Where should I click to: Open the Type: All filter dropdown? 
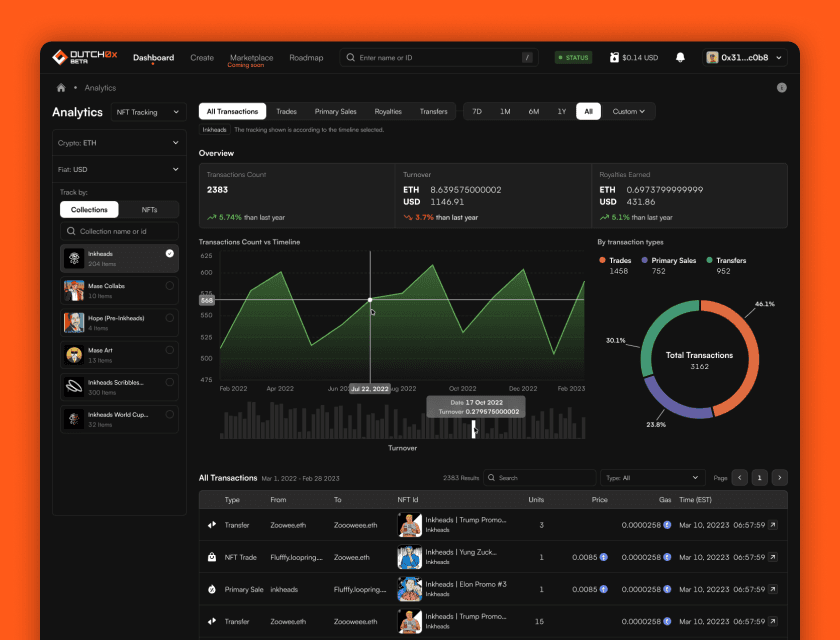pyautogui.click(x=652, y=478)
